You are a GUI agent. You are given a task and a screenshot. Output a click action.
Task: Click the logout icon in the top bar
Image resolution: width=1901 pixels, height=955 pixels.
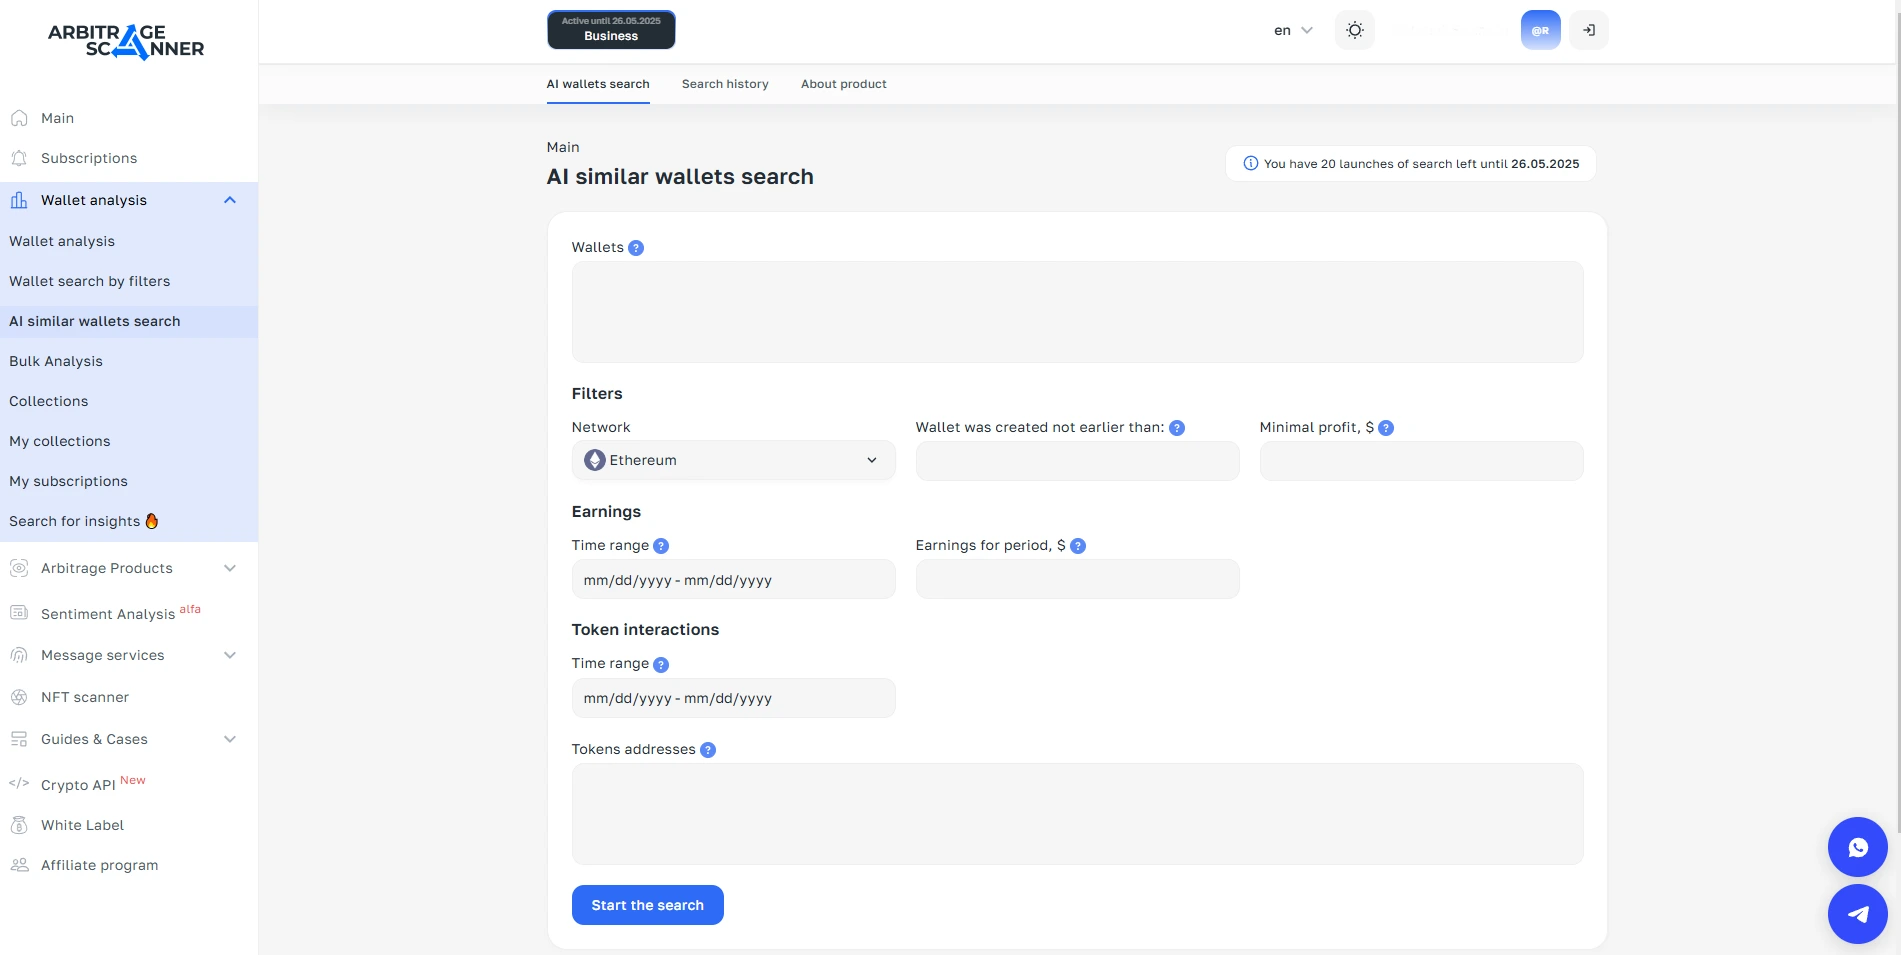tap(1588, 30)
